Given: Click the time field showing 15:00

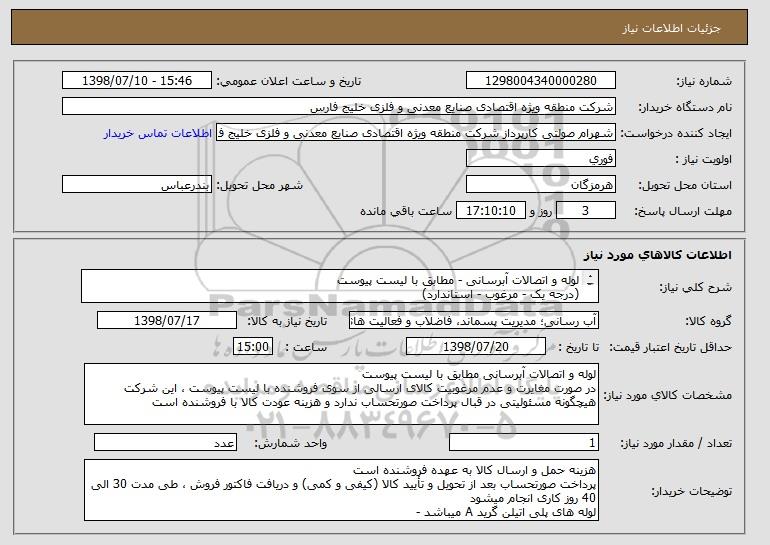Looking at the screenshot, I should coord(253,347).
